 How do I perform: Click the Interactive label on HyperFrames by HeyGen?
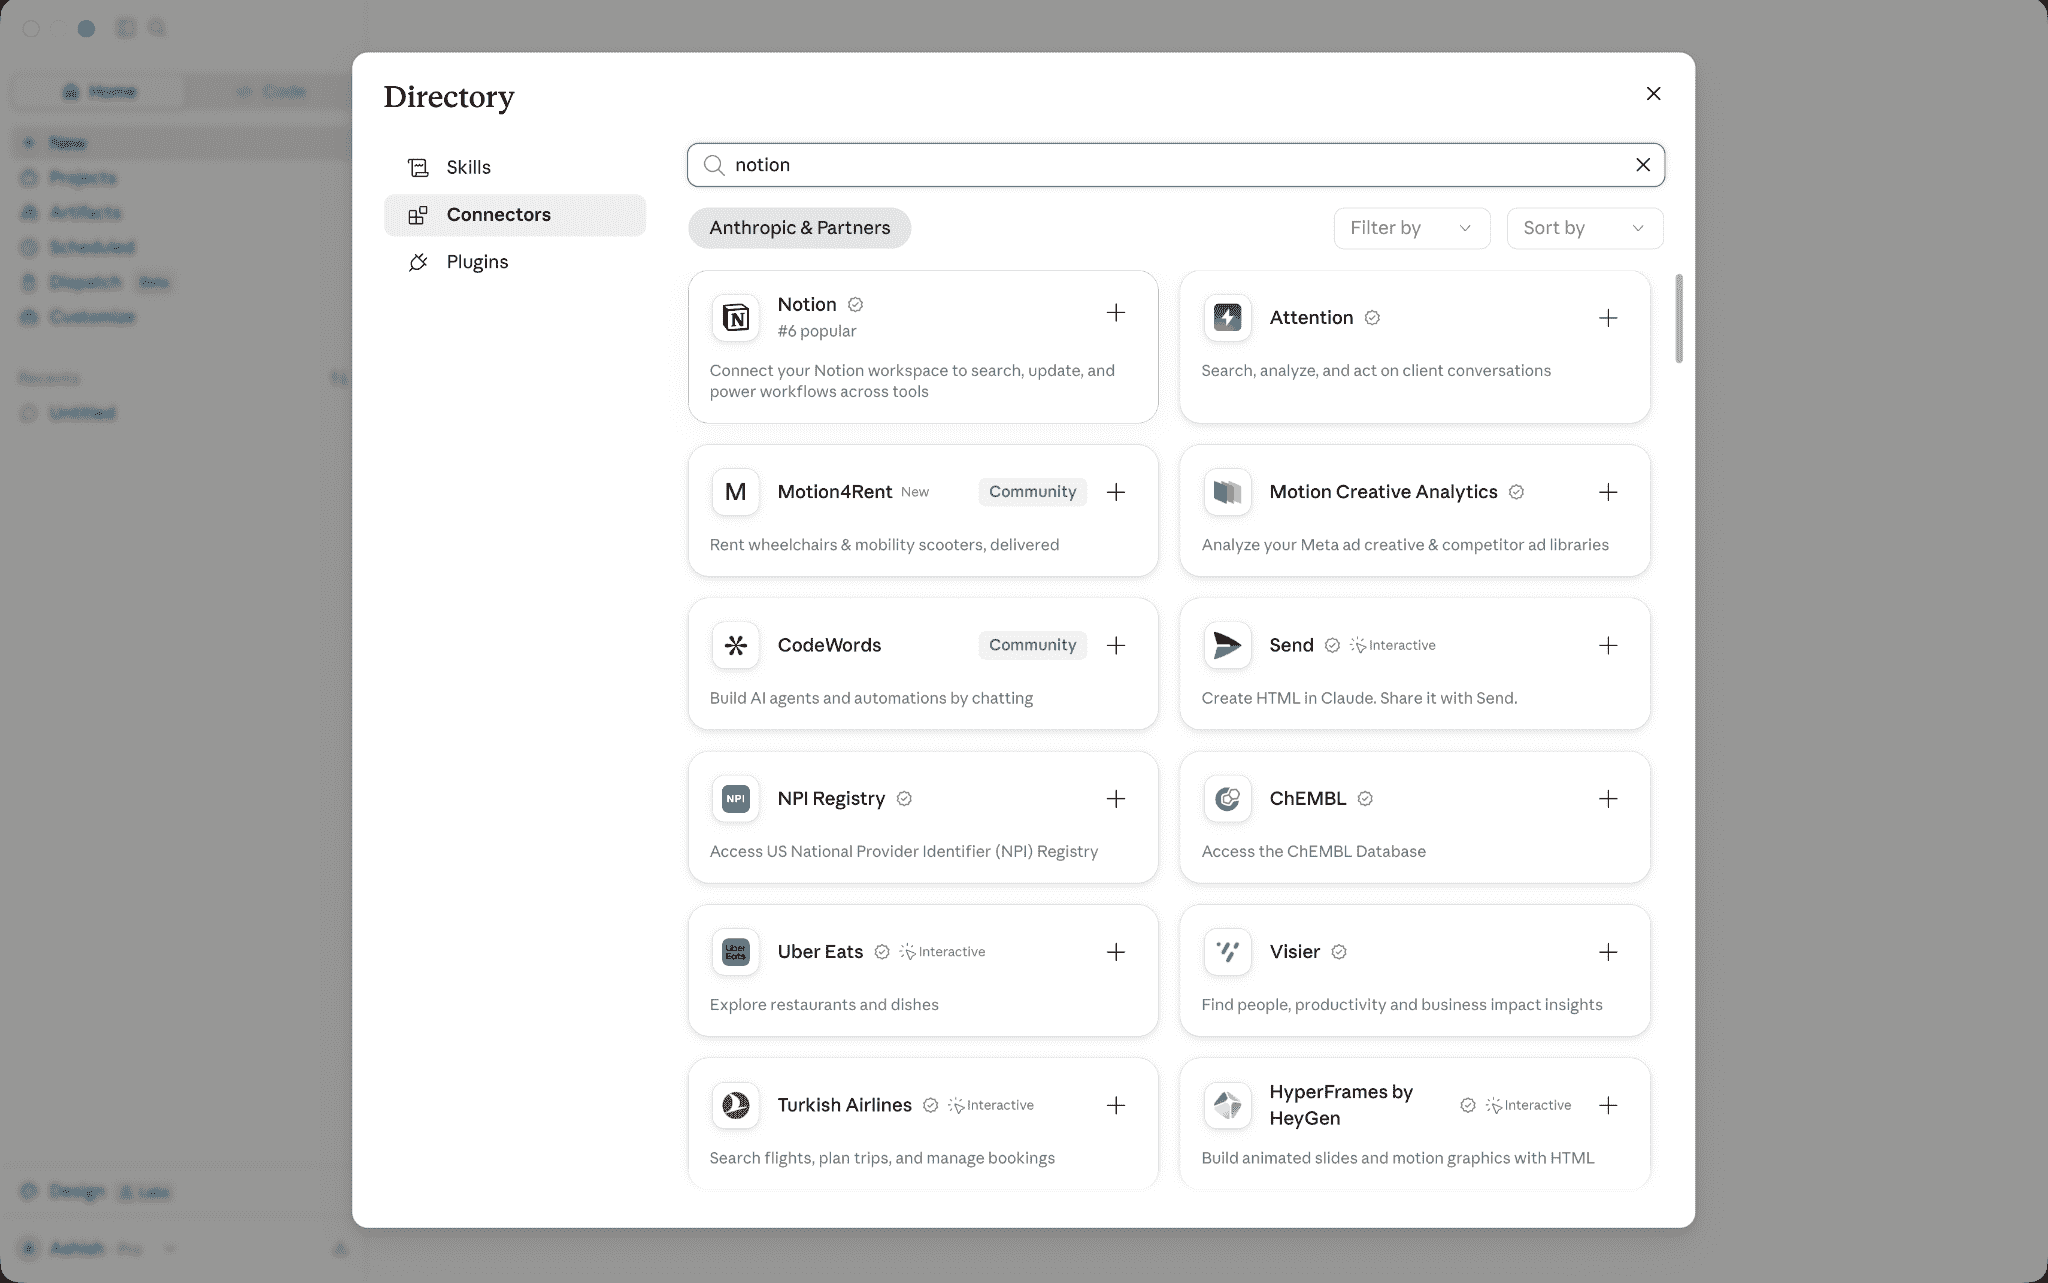pyautogui.click(x=1528, y=1105)
